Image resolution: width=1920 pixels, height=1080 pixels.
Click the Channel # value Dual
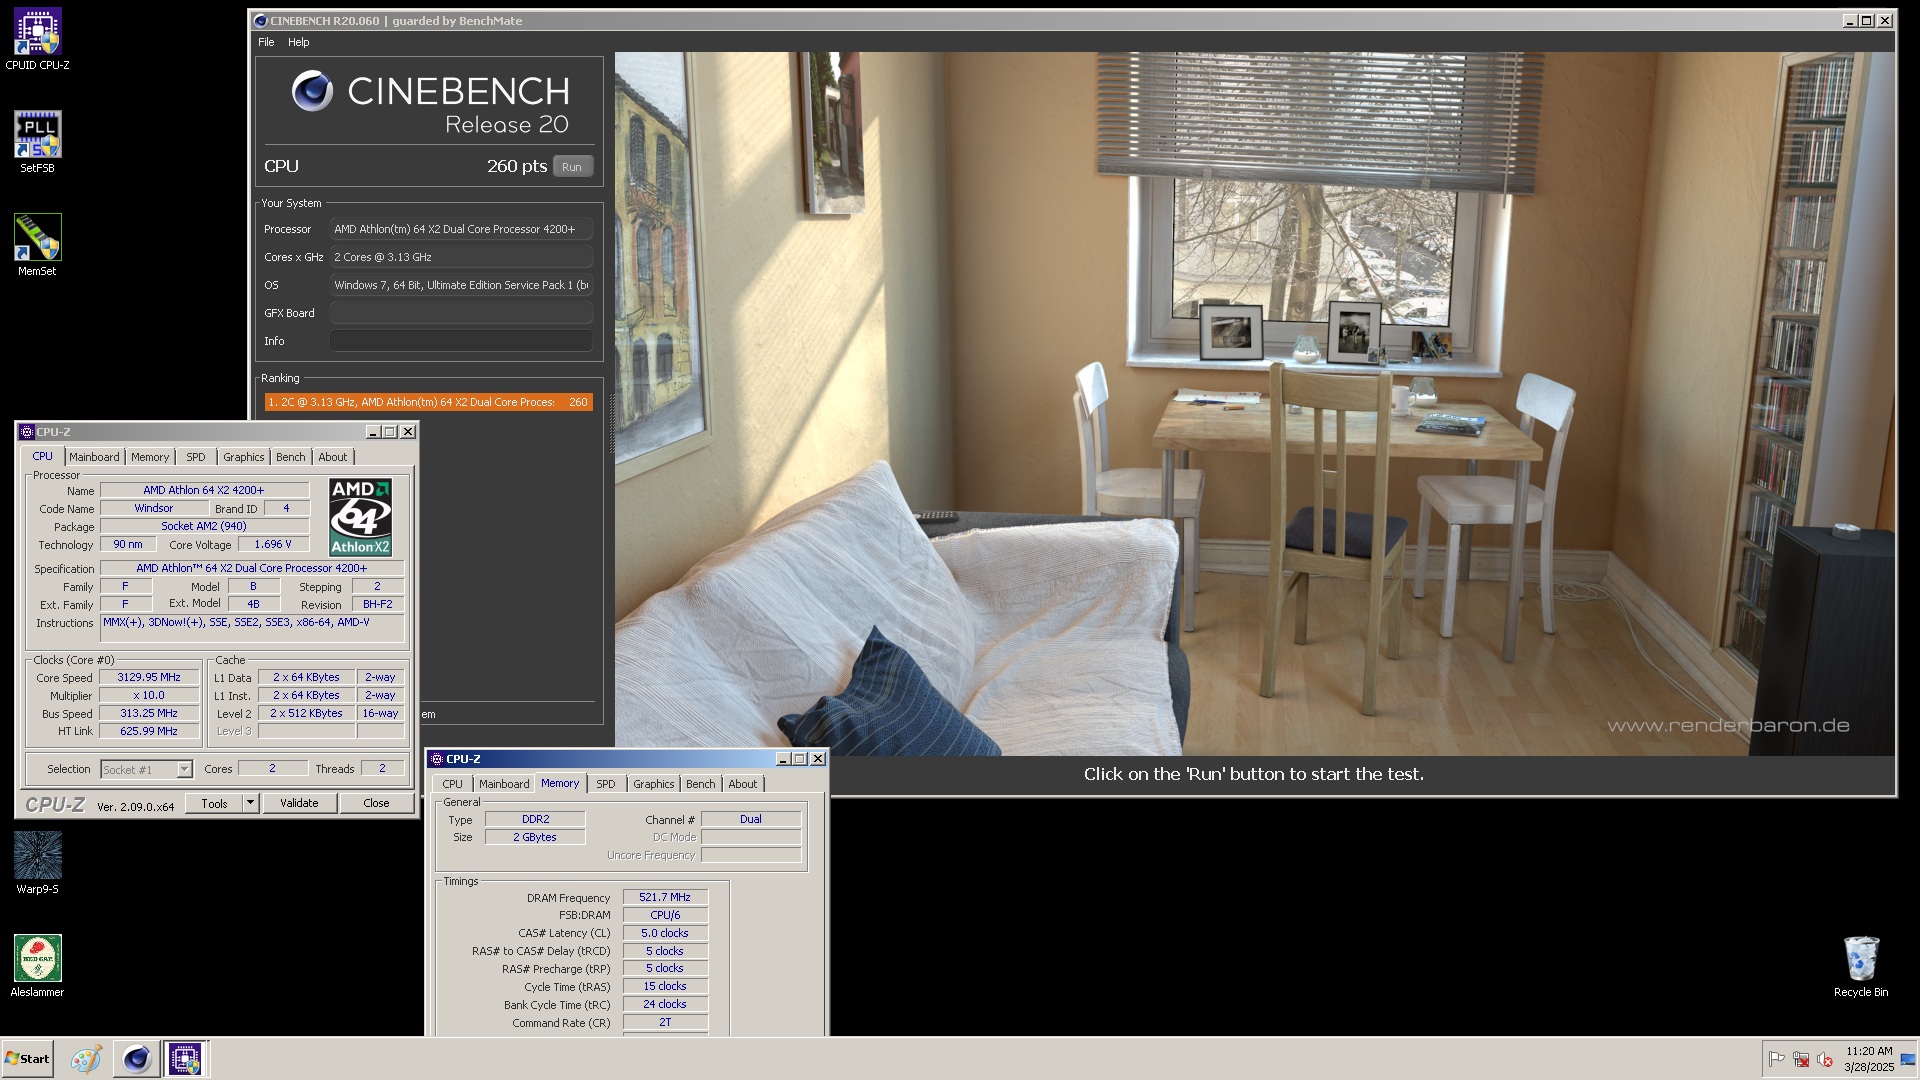point(751,819)
